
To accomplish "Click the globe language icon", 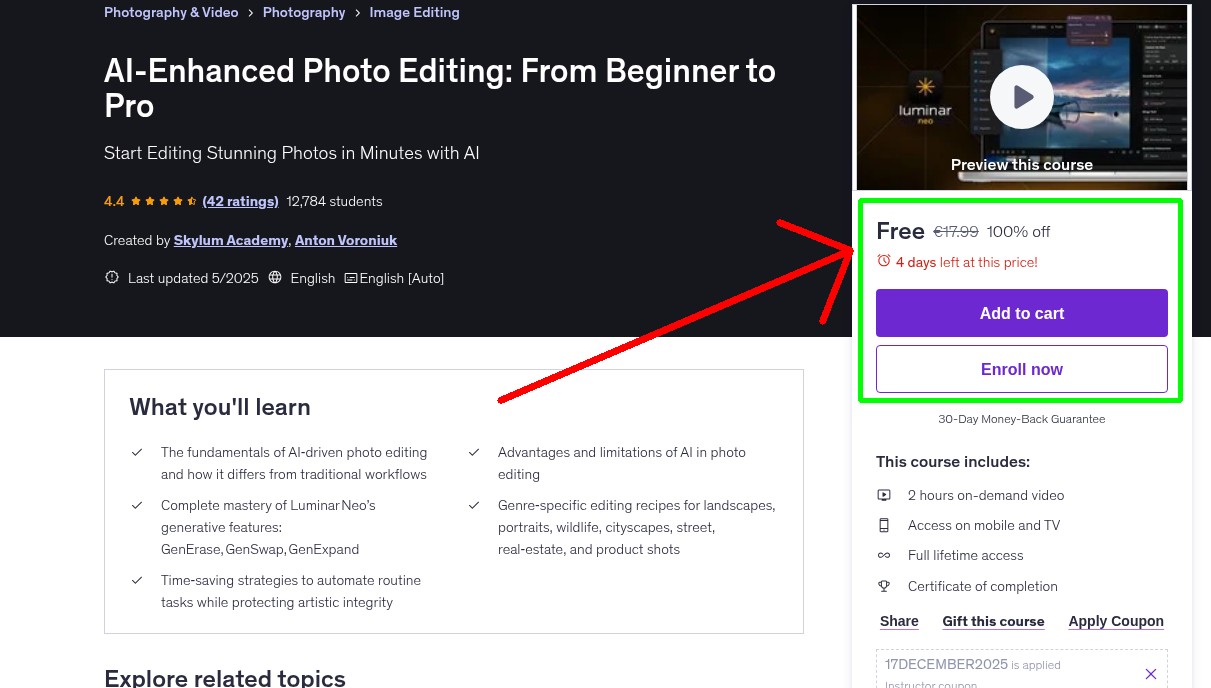I will point(274,278).
